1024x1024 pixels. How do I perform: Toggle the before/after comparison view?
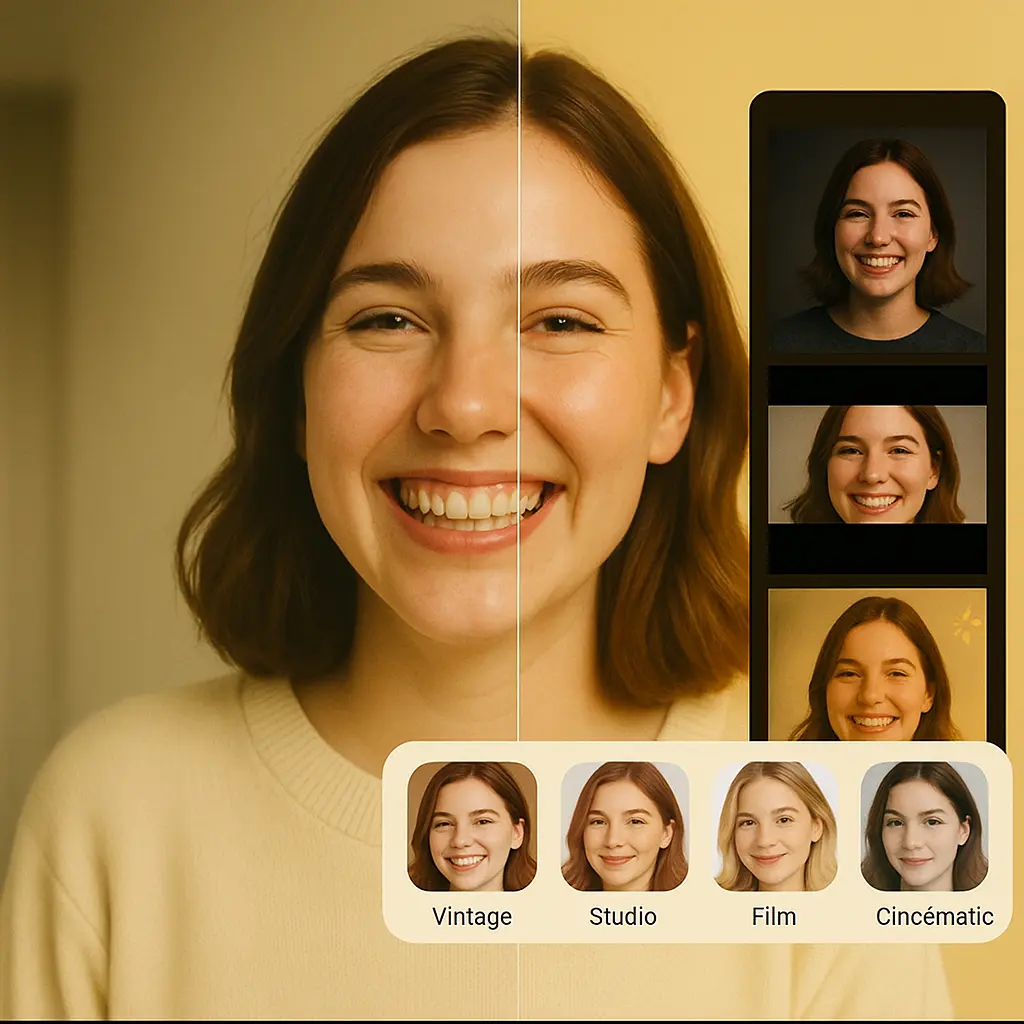(x=521, y=400)
